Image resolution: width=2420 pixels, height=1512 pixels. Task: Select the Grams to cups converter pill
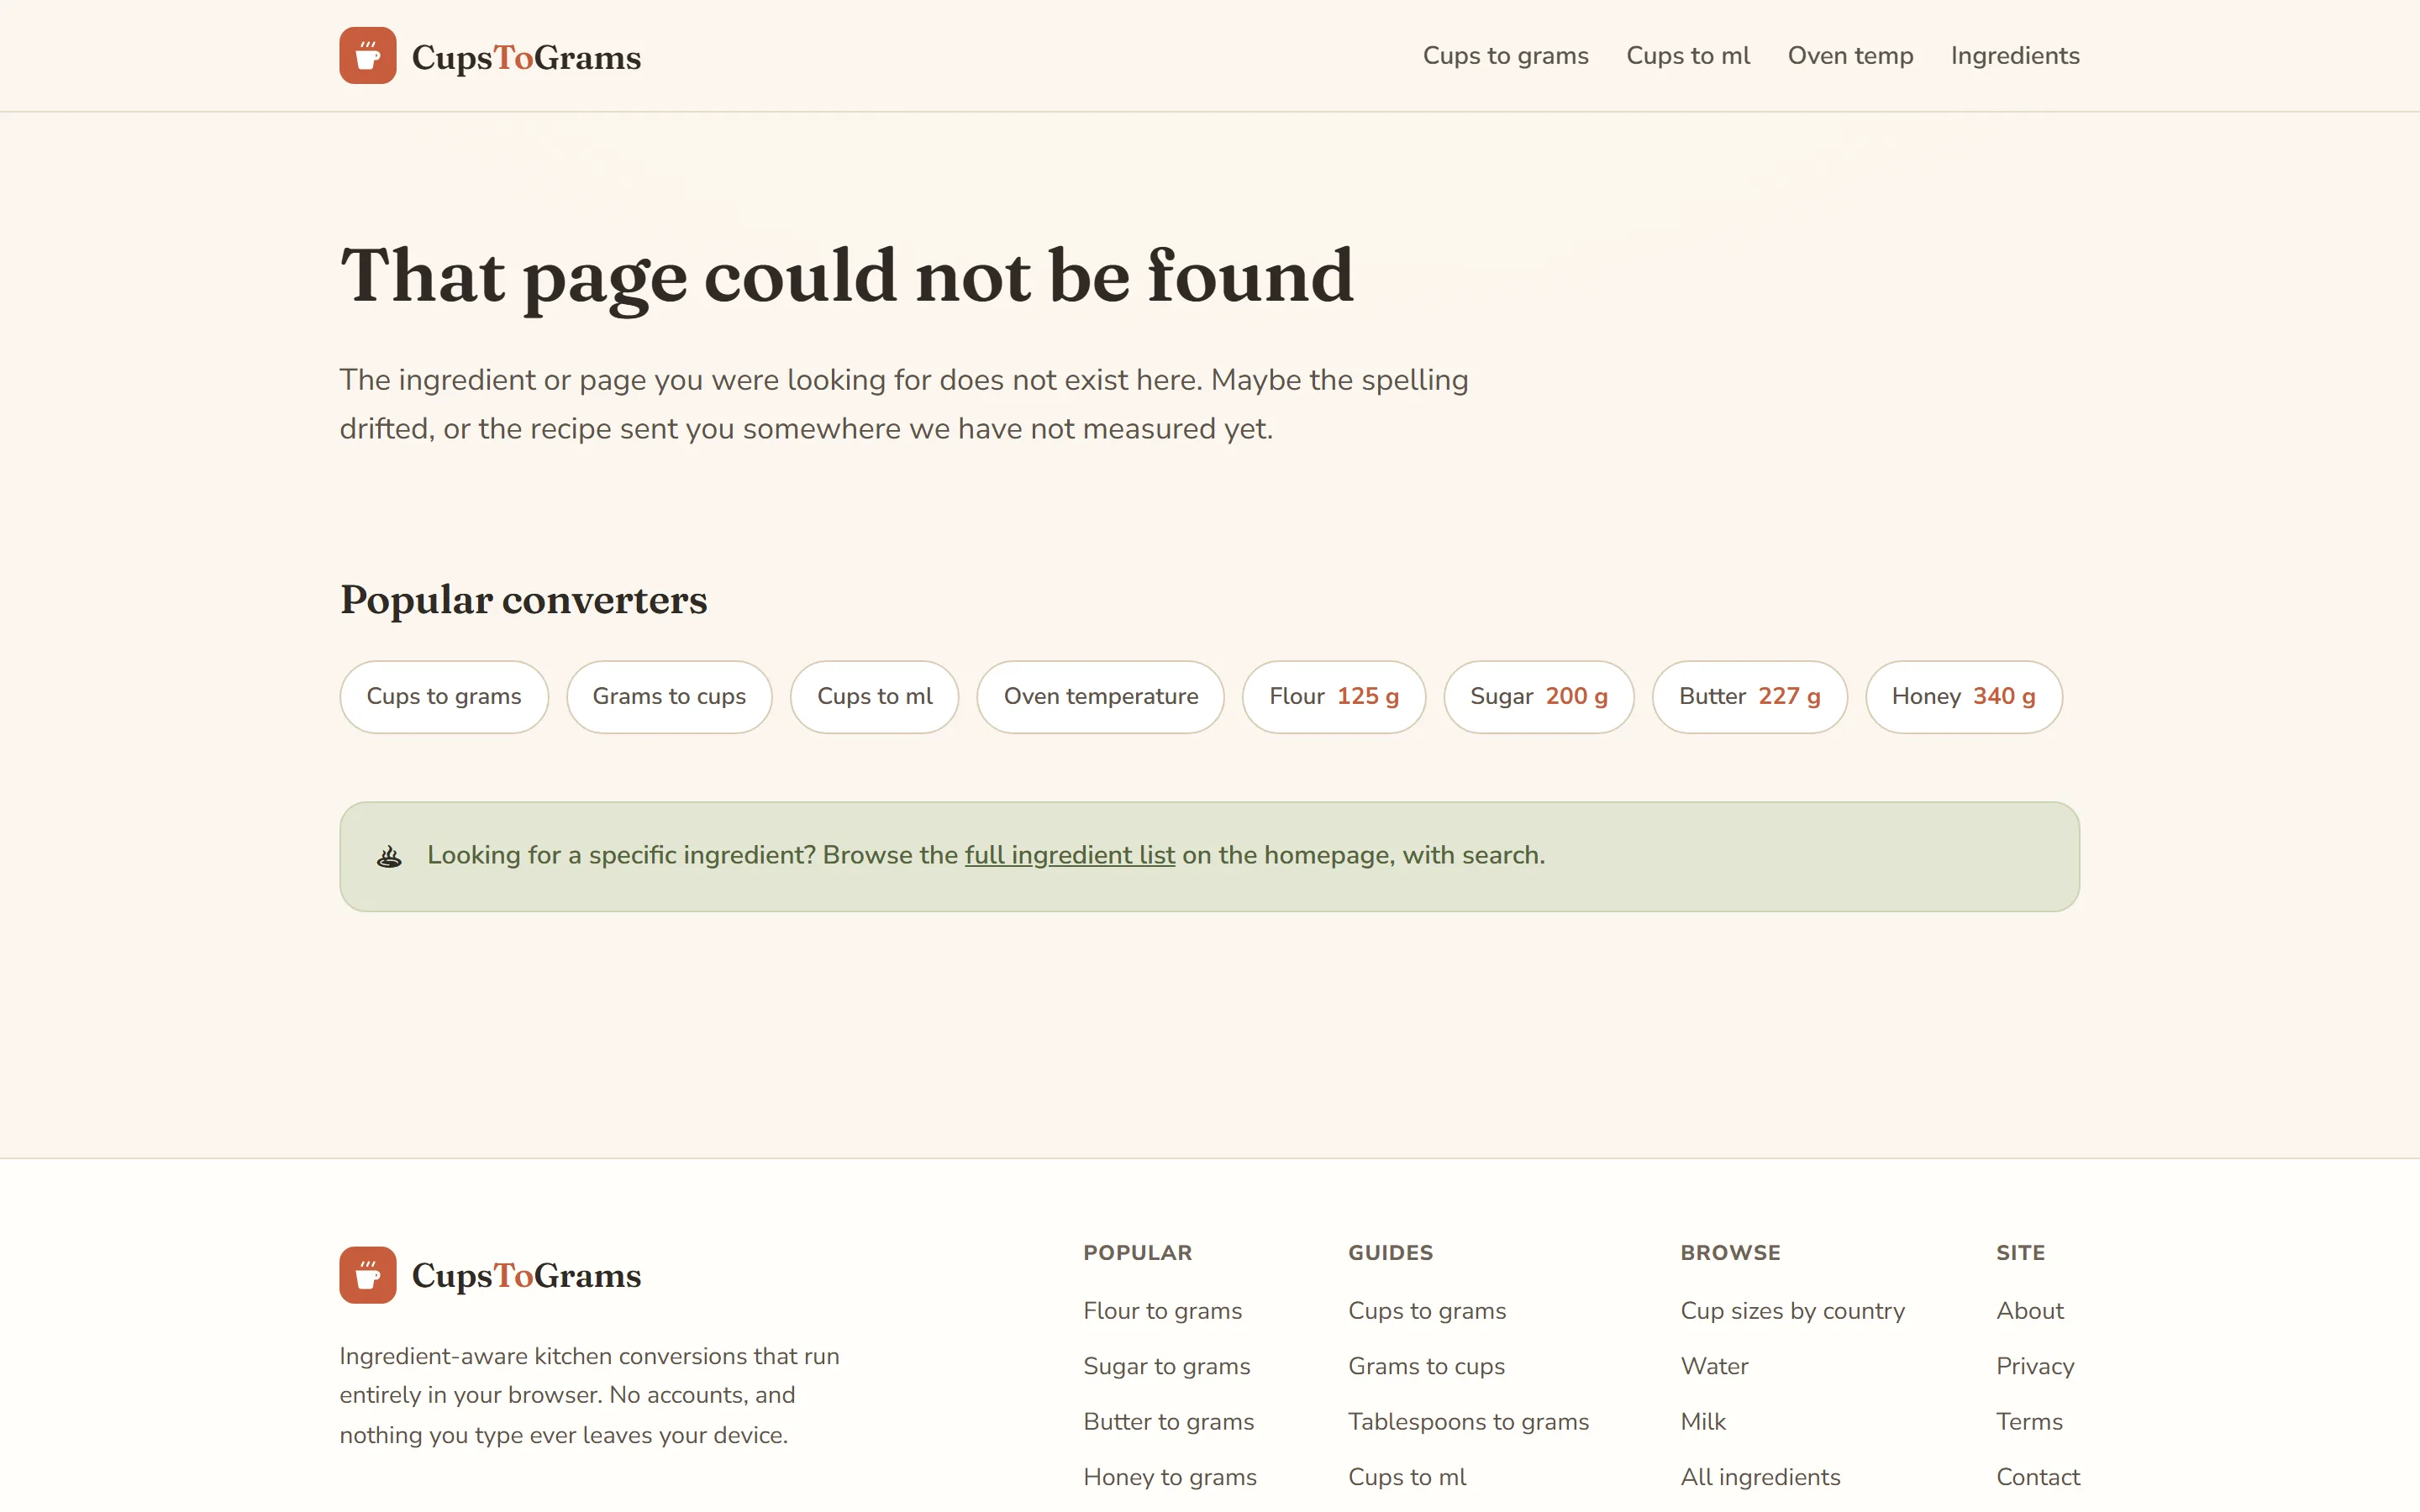pyautogui.click(x=669, y=697)
